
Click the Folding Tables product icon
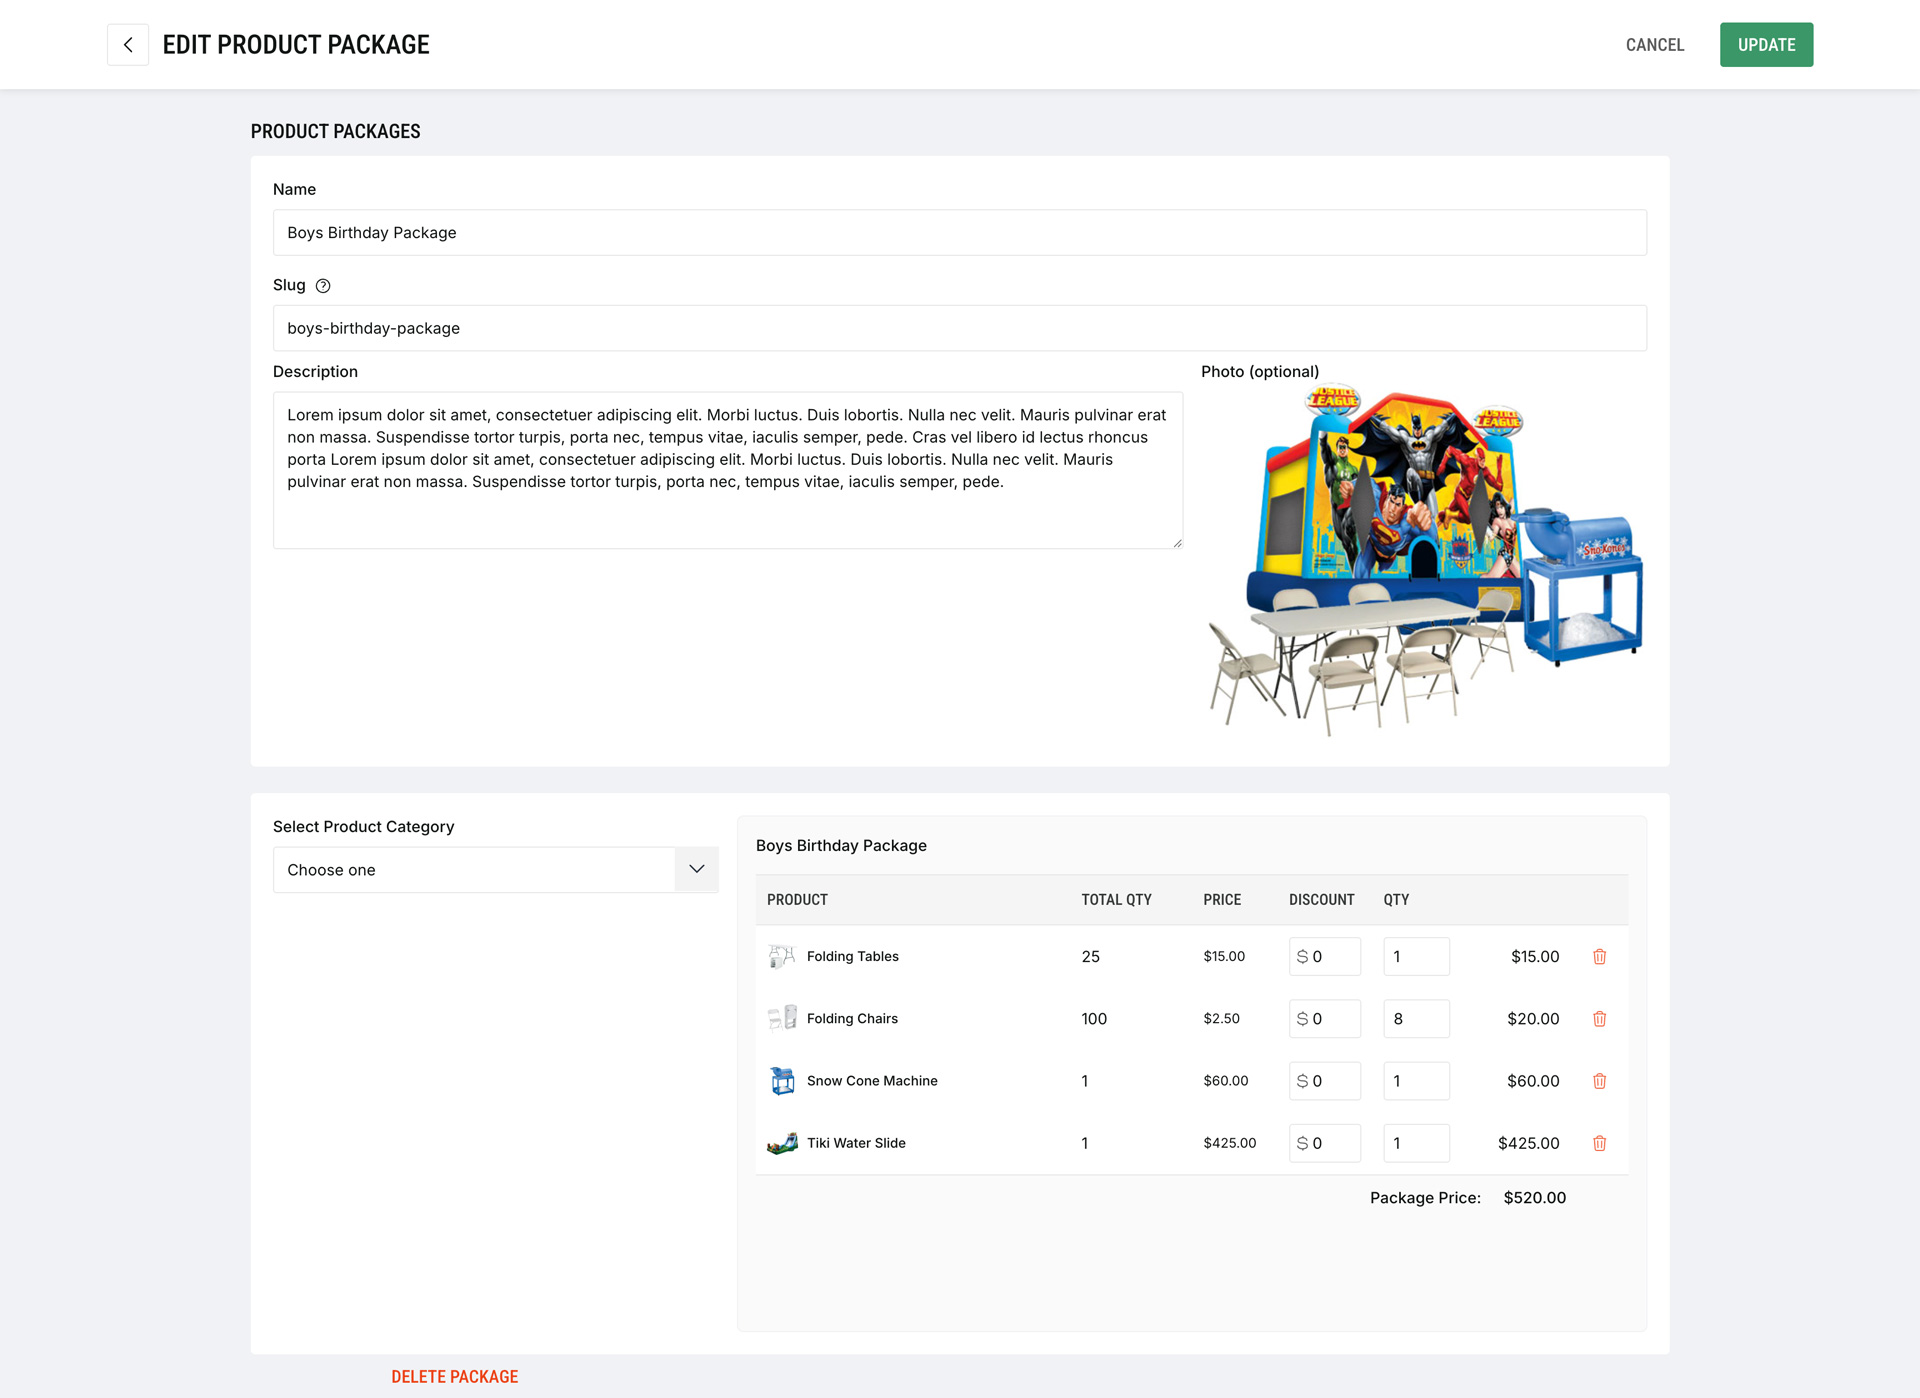[782, 956]
